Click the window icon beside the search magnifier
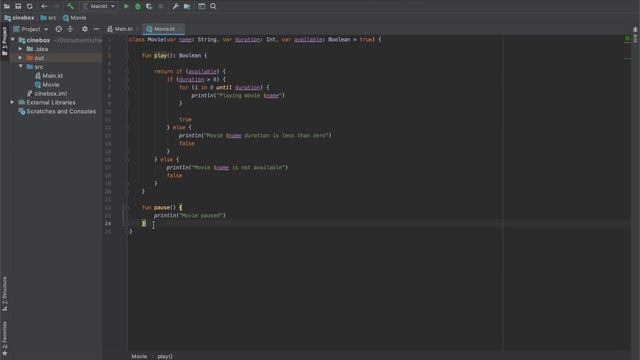This screenshot has width=640, height=360. pyautogui.click(x=201, y=6)
